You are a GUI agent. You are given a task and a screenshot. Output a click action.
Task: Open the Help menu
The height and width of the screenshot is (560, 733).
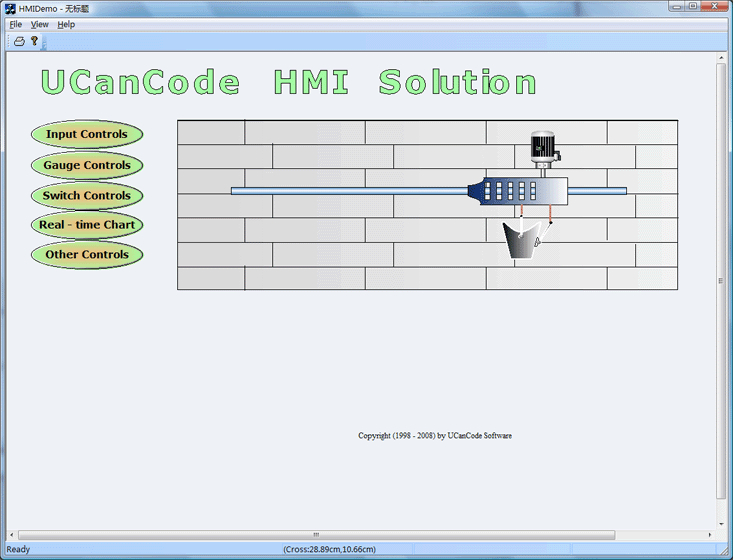click(x=66, y=24)
